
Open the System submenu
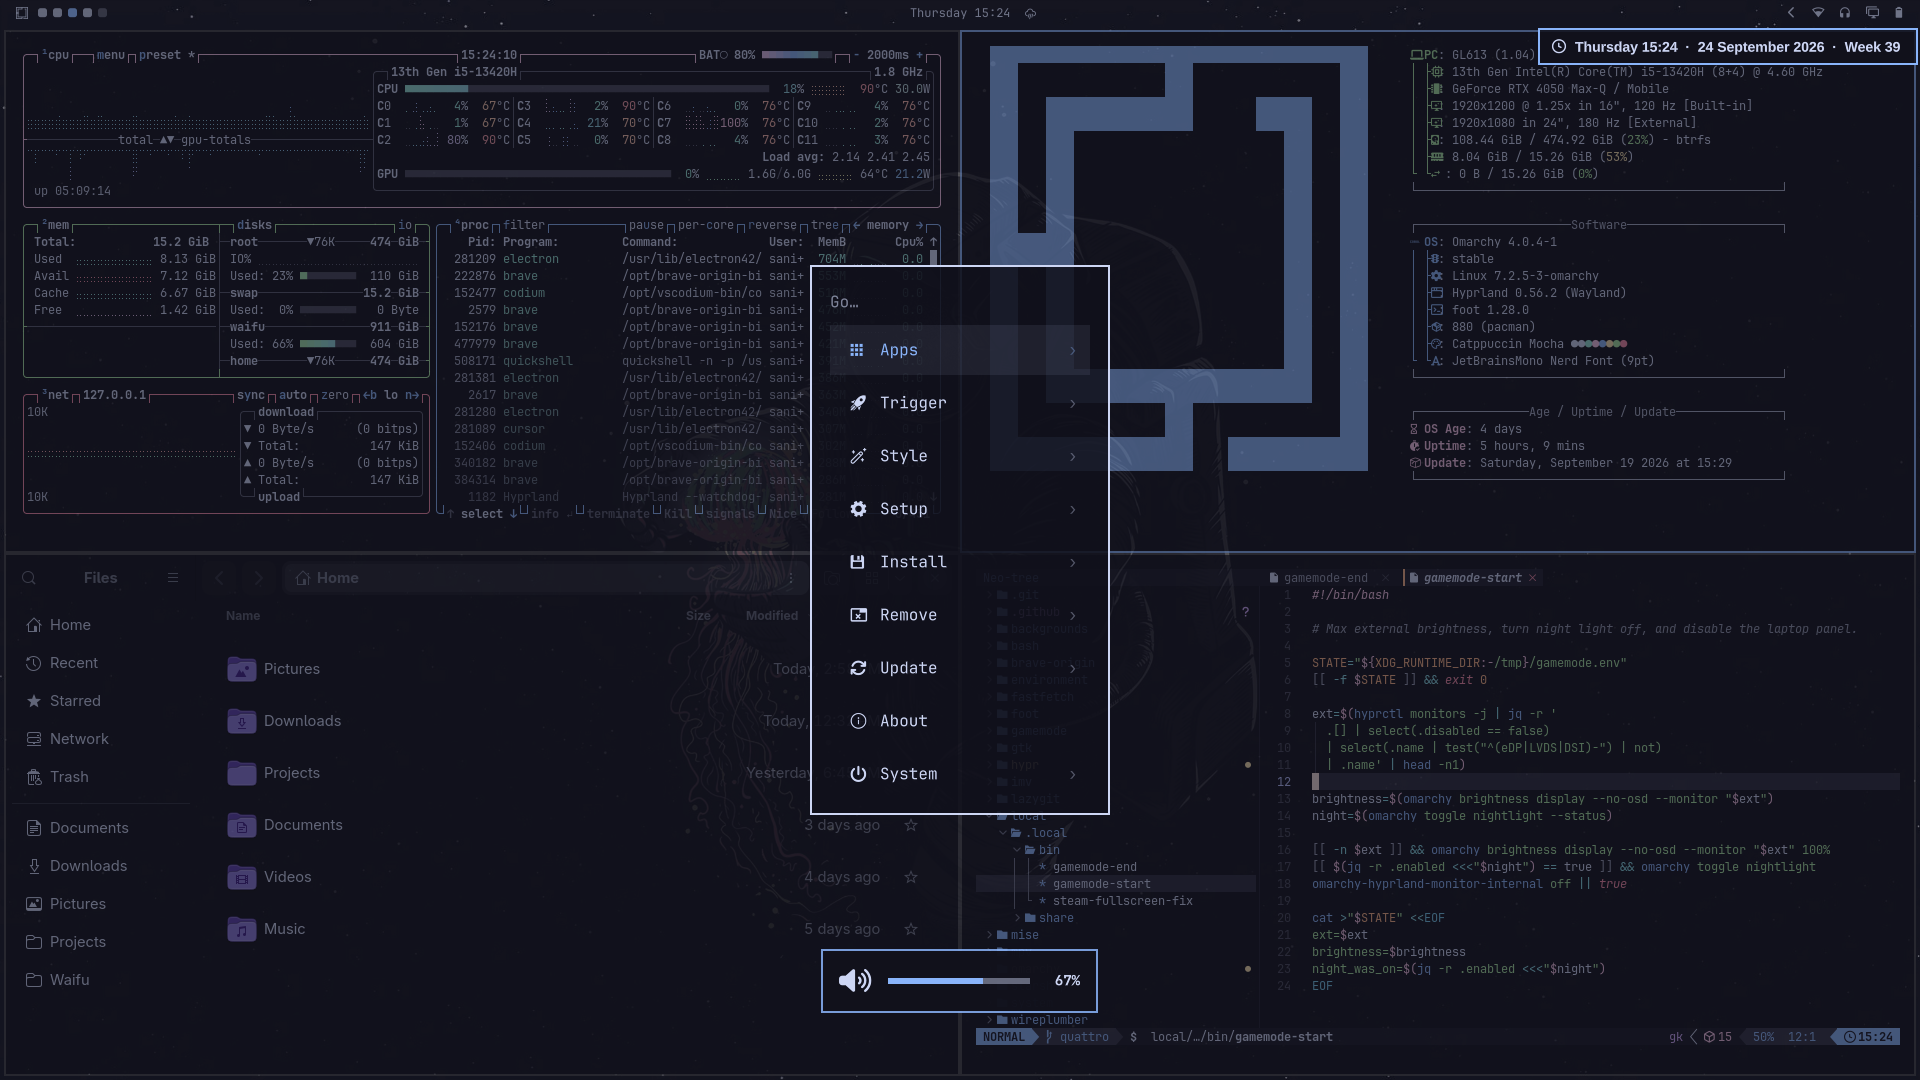pos(960,774)
